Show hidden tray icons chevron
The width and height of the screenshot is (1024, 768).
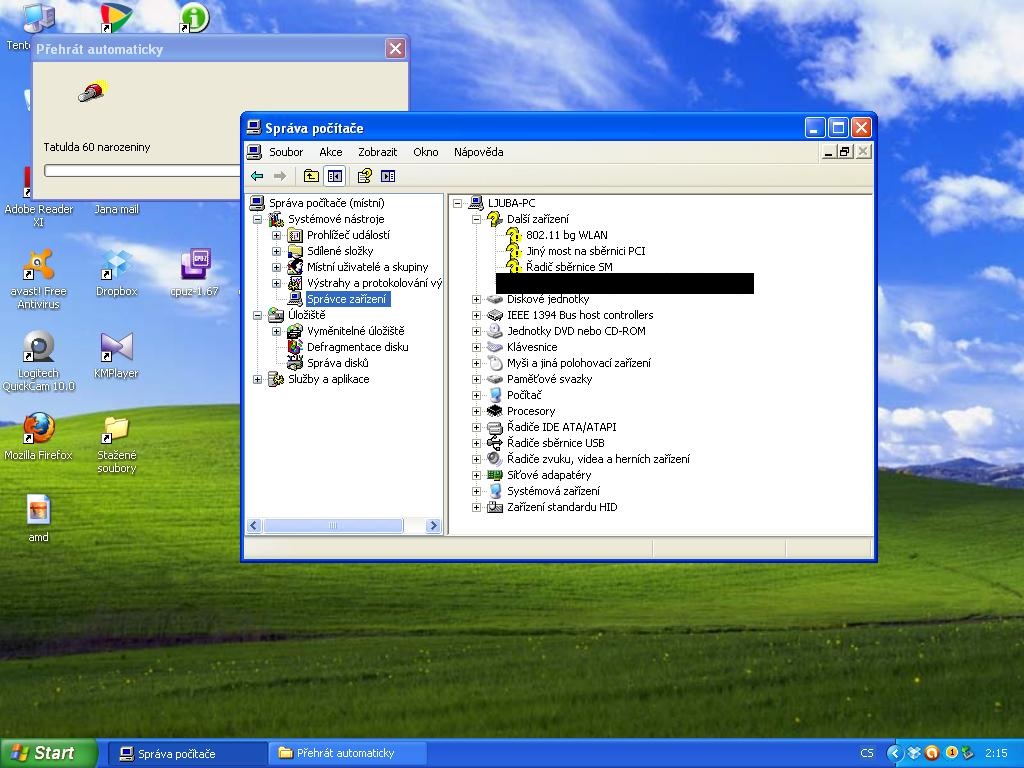click(895, 753)
